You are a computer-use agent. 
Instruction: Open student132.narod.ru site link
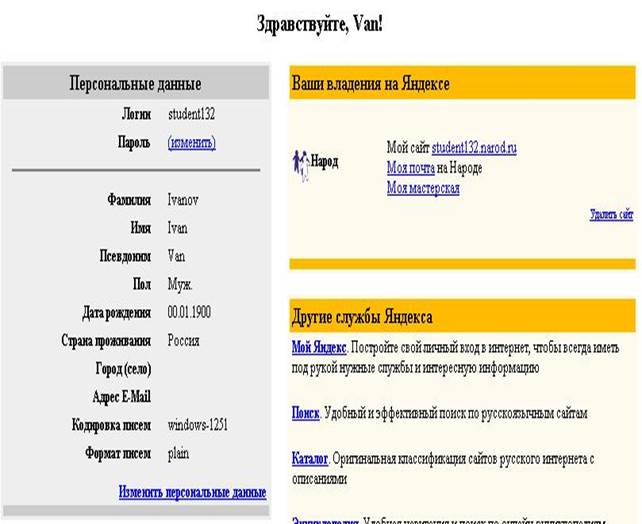coord(474,147)
